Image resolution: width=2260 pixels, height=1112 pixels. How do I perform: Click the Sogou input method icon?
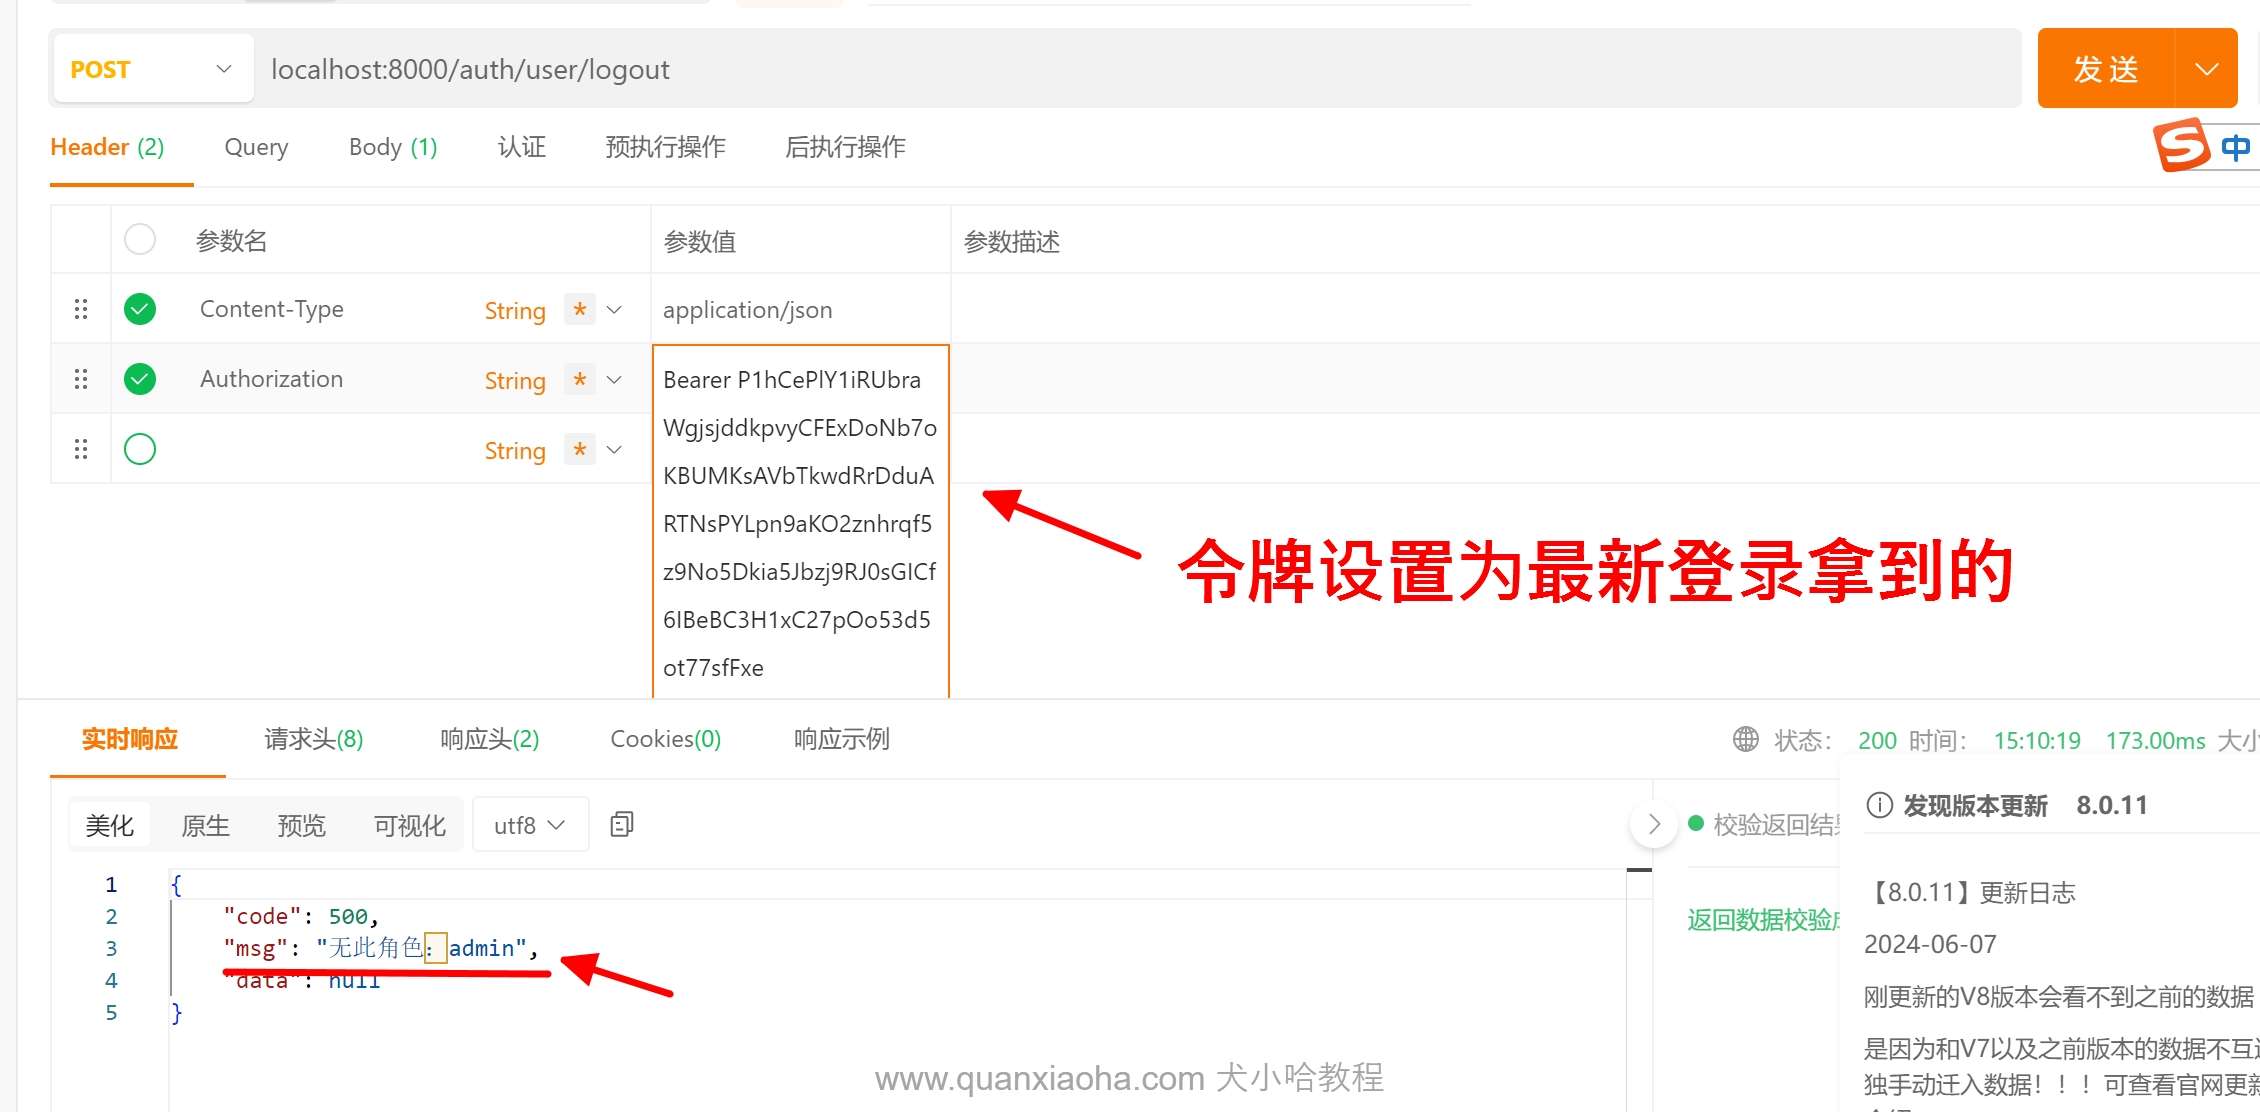2181,146
